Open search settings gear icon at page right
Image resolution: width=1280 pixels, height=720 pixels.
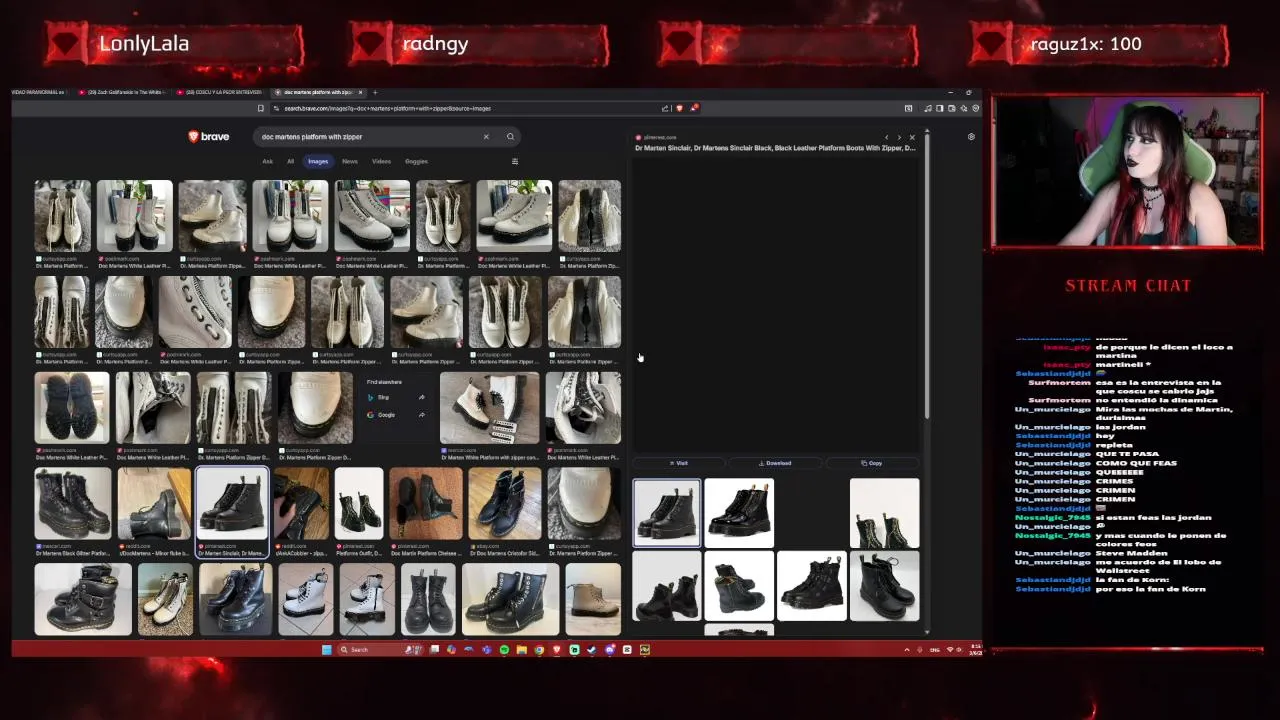point(971,137)
